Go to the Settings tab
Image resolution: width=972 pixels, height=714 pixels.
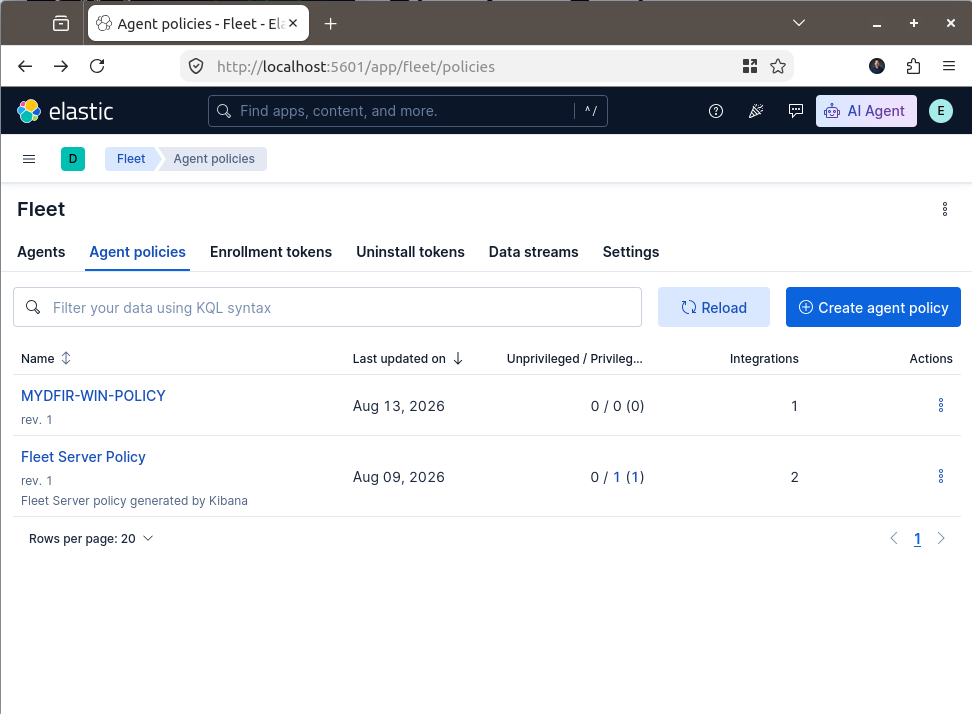click(630, 252)
